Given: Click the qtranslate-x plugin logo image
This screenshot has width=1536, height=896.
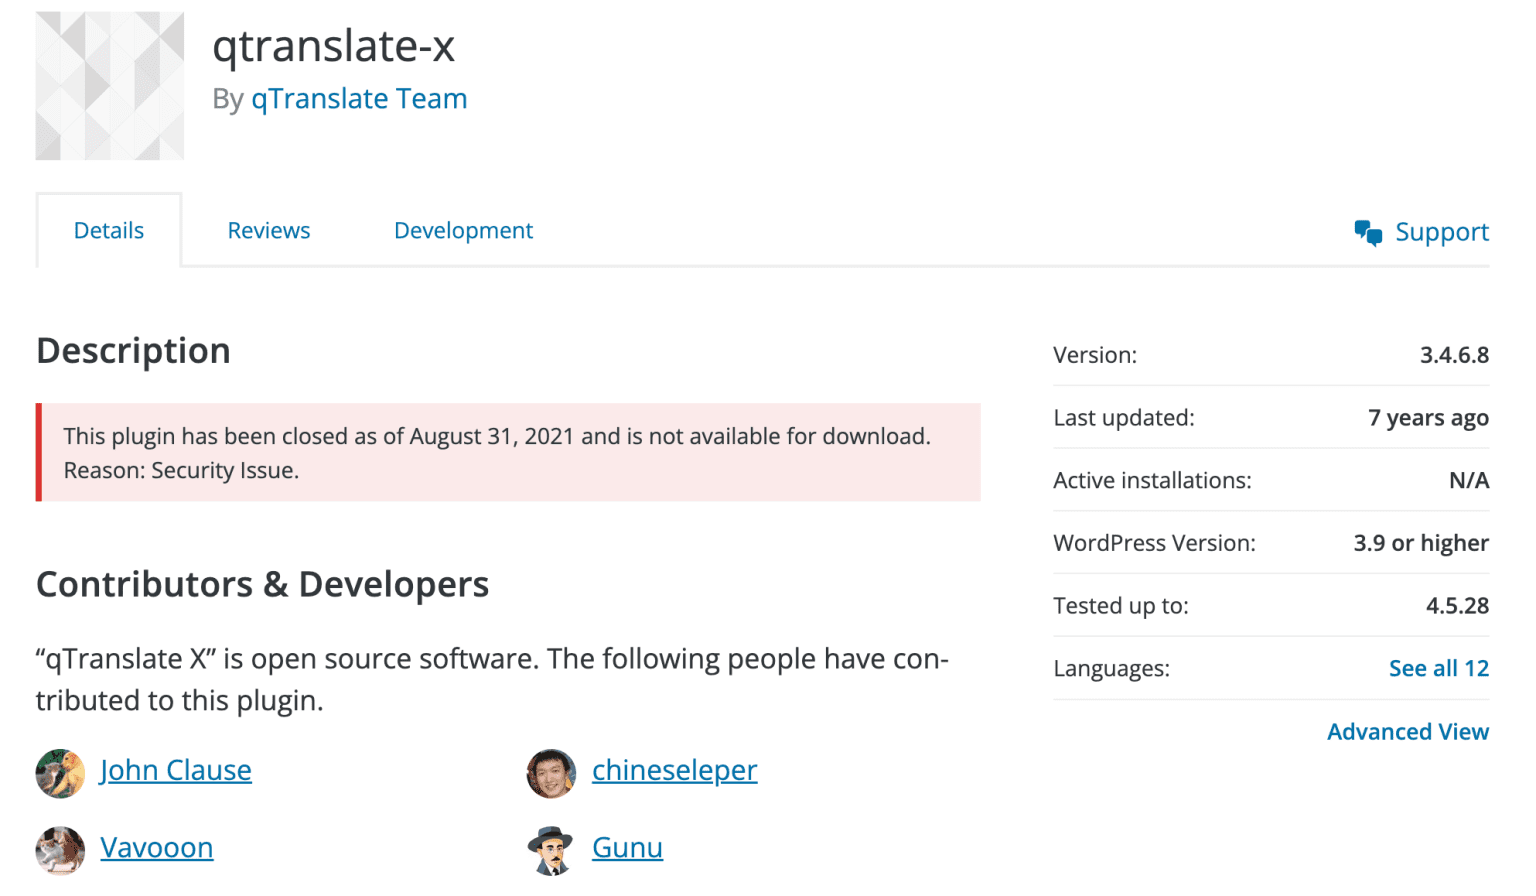Looking at the screenshot, I should tap(110, 85).
